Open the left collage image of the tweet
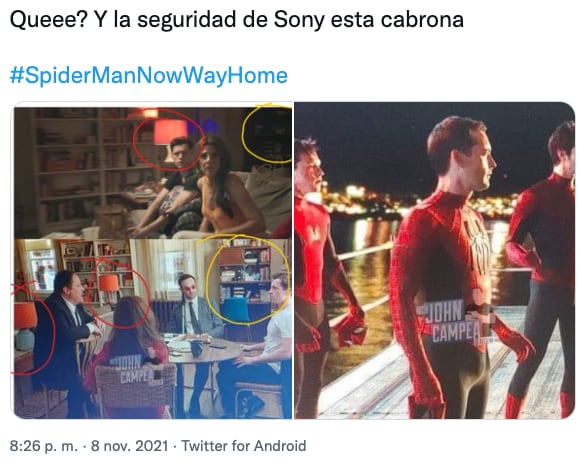This screenshot has width=581, height=463. pos(153,260)
